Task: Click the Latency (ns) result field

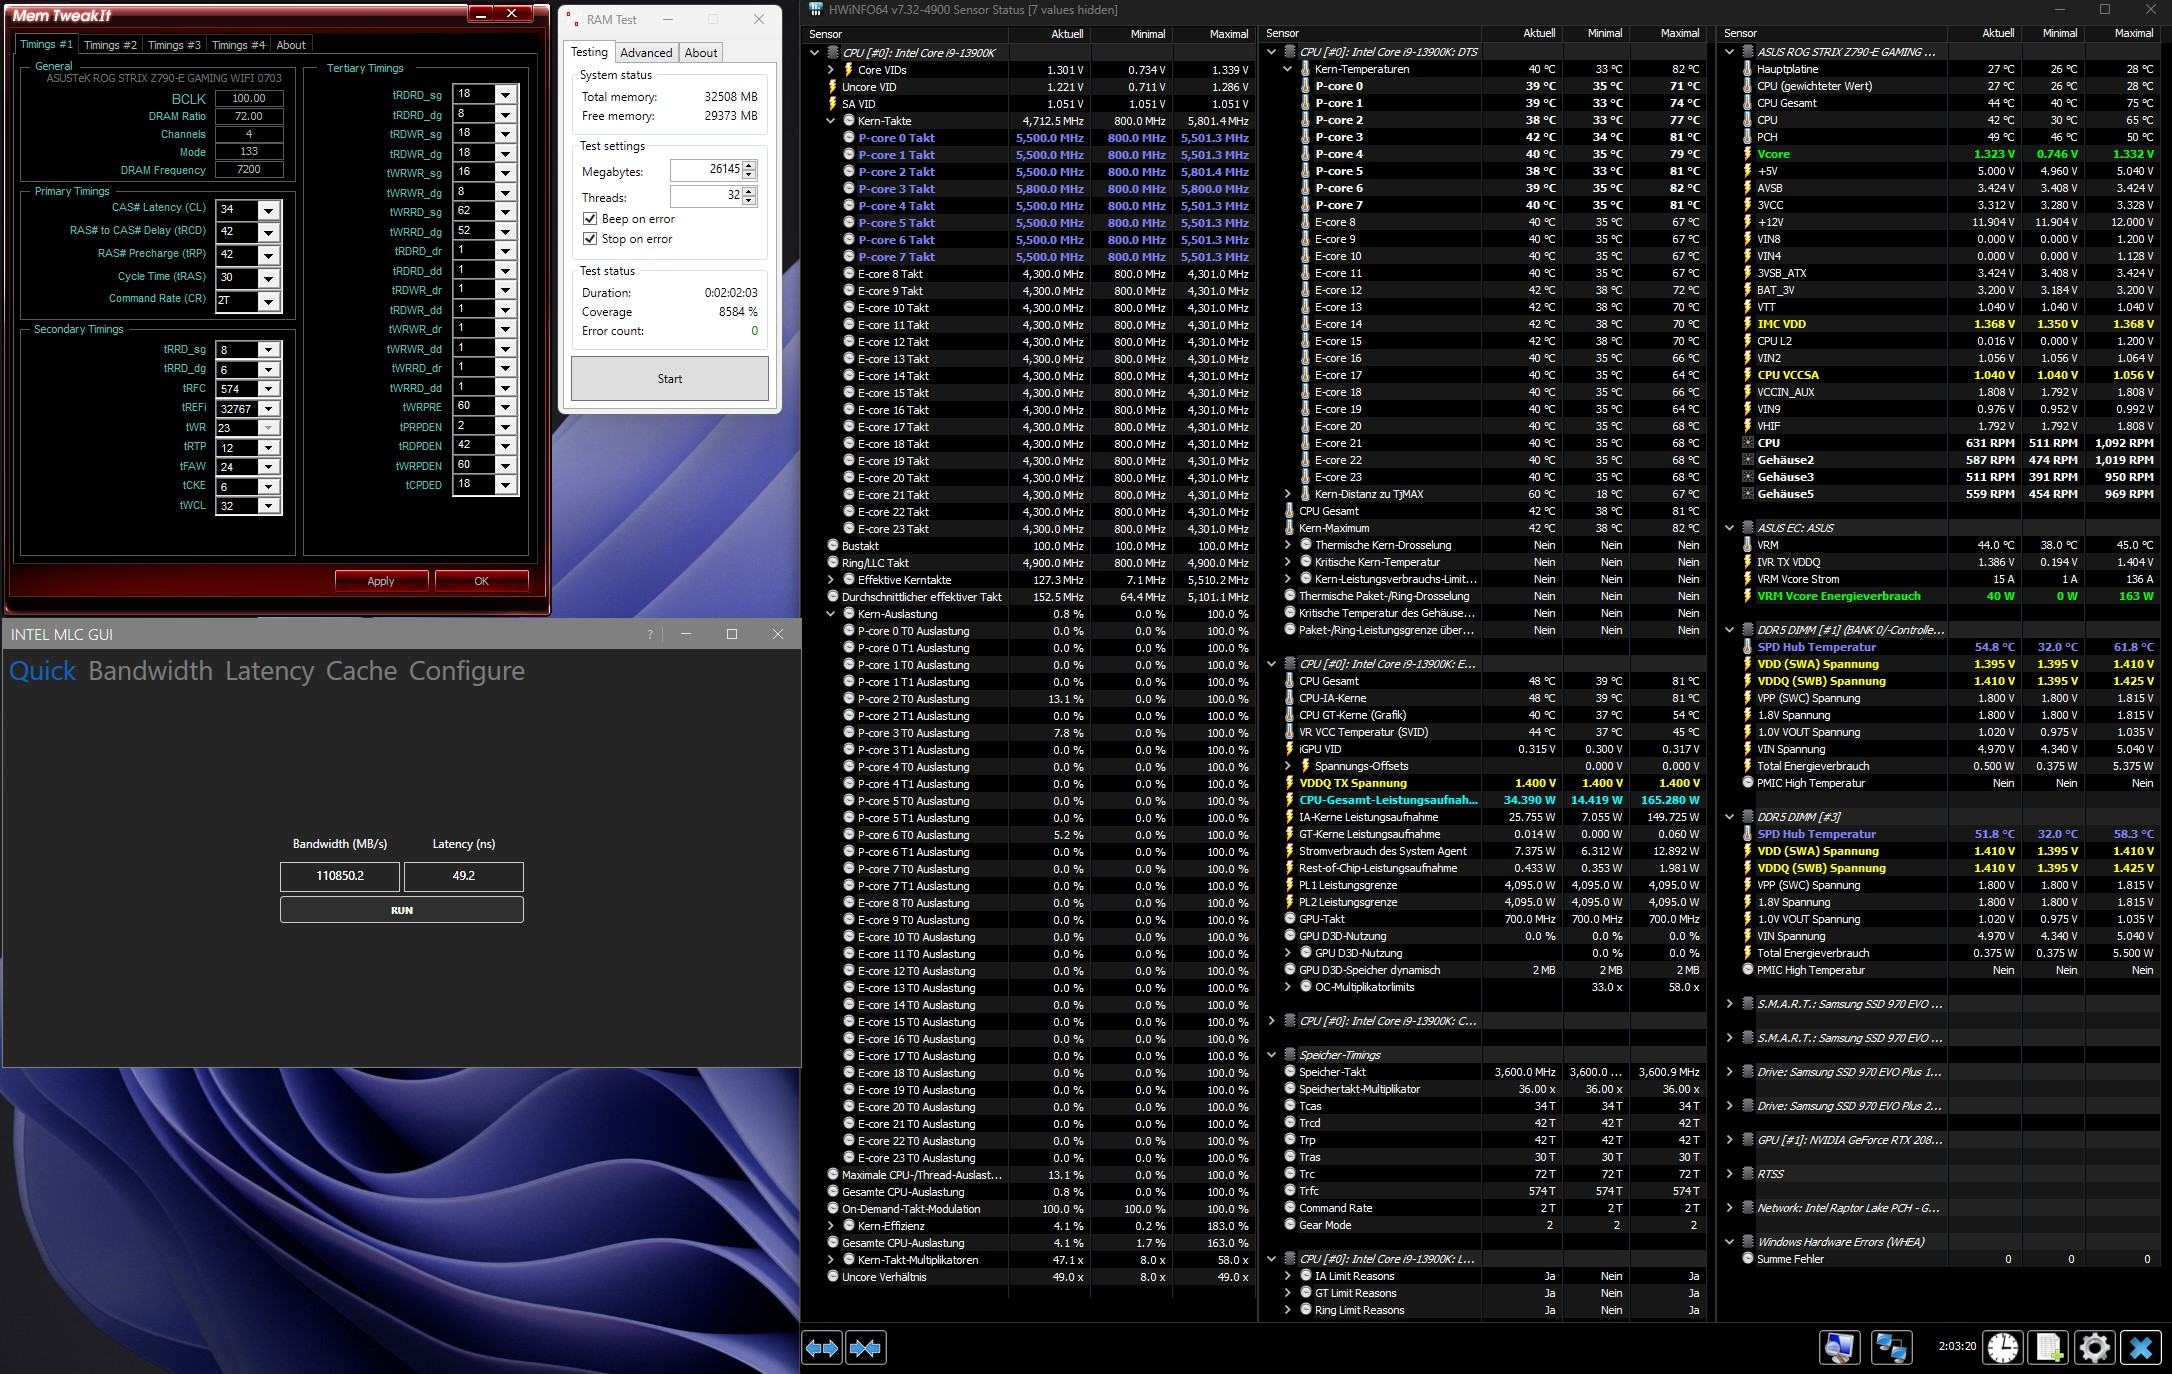Action: [x=463, y=876]
